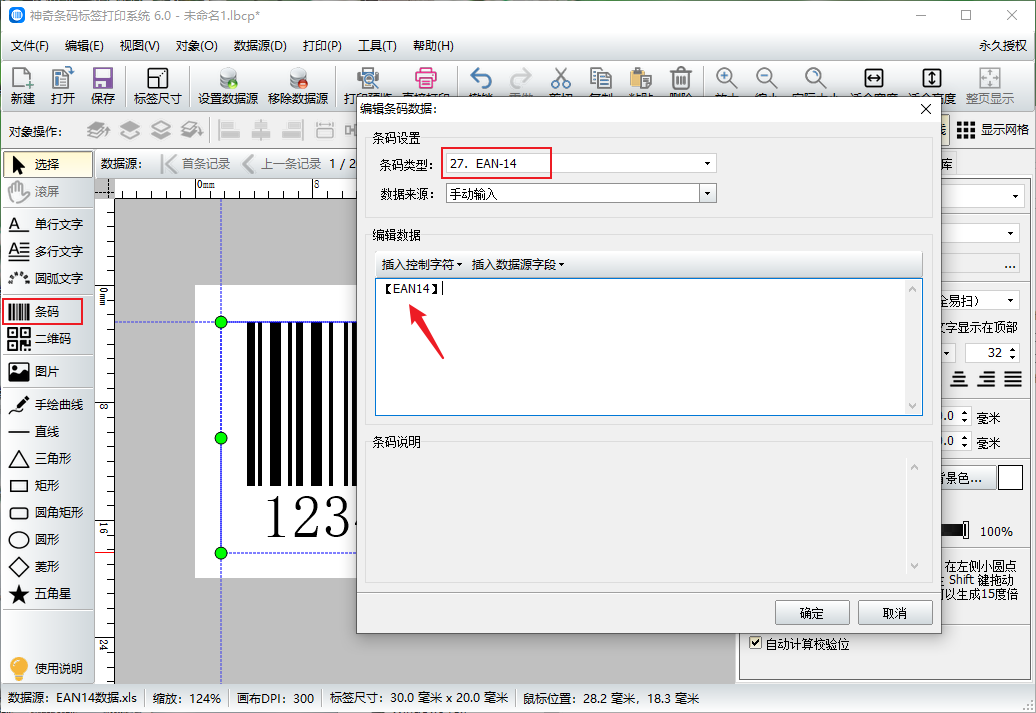This screenshot has width=1036, height=713.
Task: Open the barcode type (条码类型) dropdown
Action: tap(707, 163)
